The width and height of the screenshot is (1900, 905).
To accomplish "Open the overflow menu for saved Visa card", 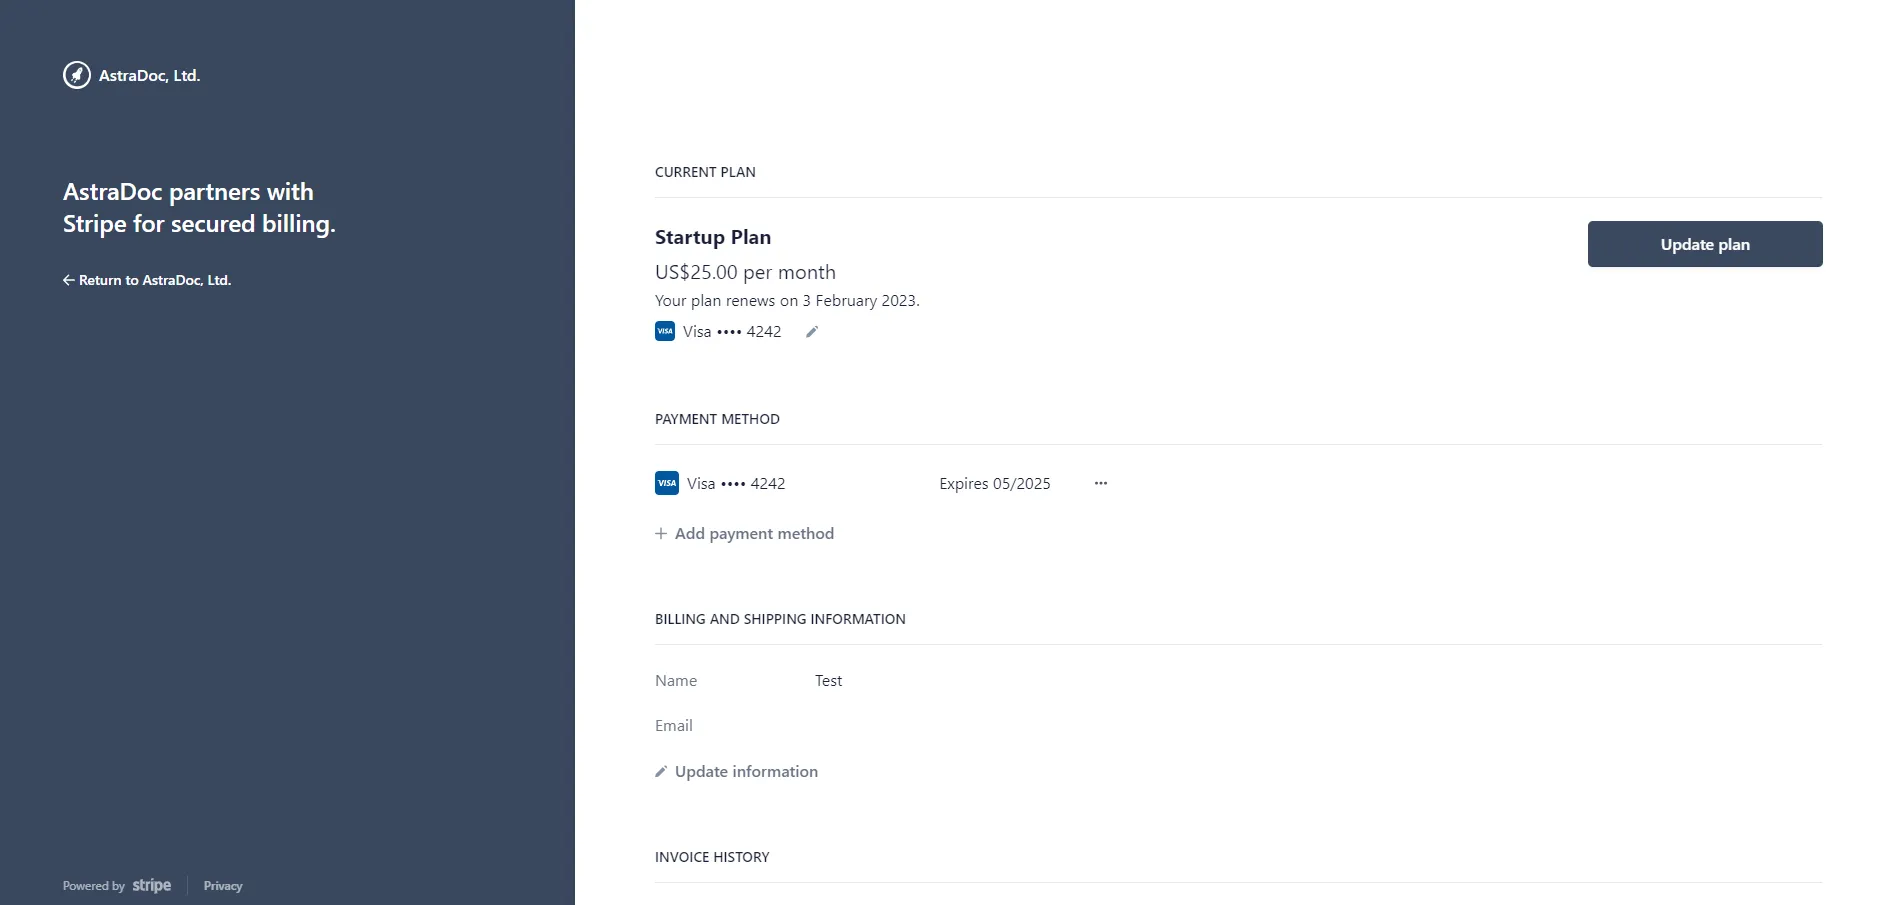I will point(1101,483).
